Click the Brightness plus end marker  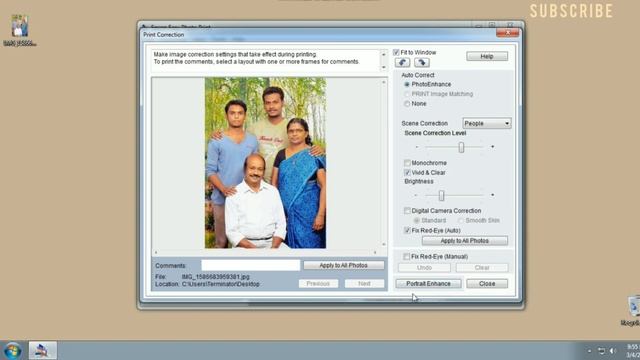pyautogui.click(x=493, y=196)
